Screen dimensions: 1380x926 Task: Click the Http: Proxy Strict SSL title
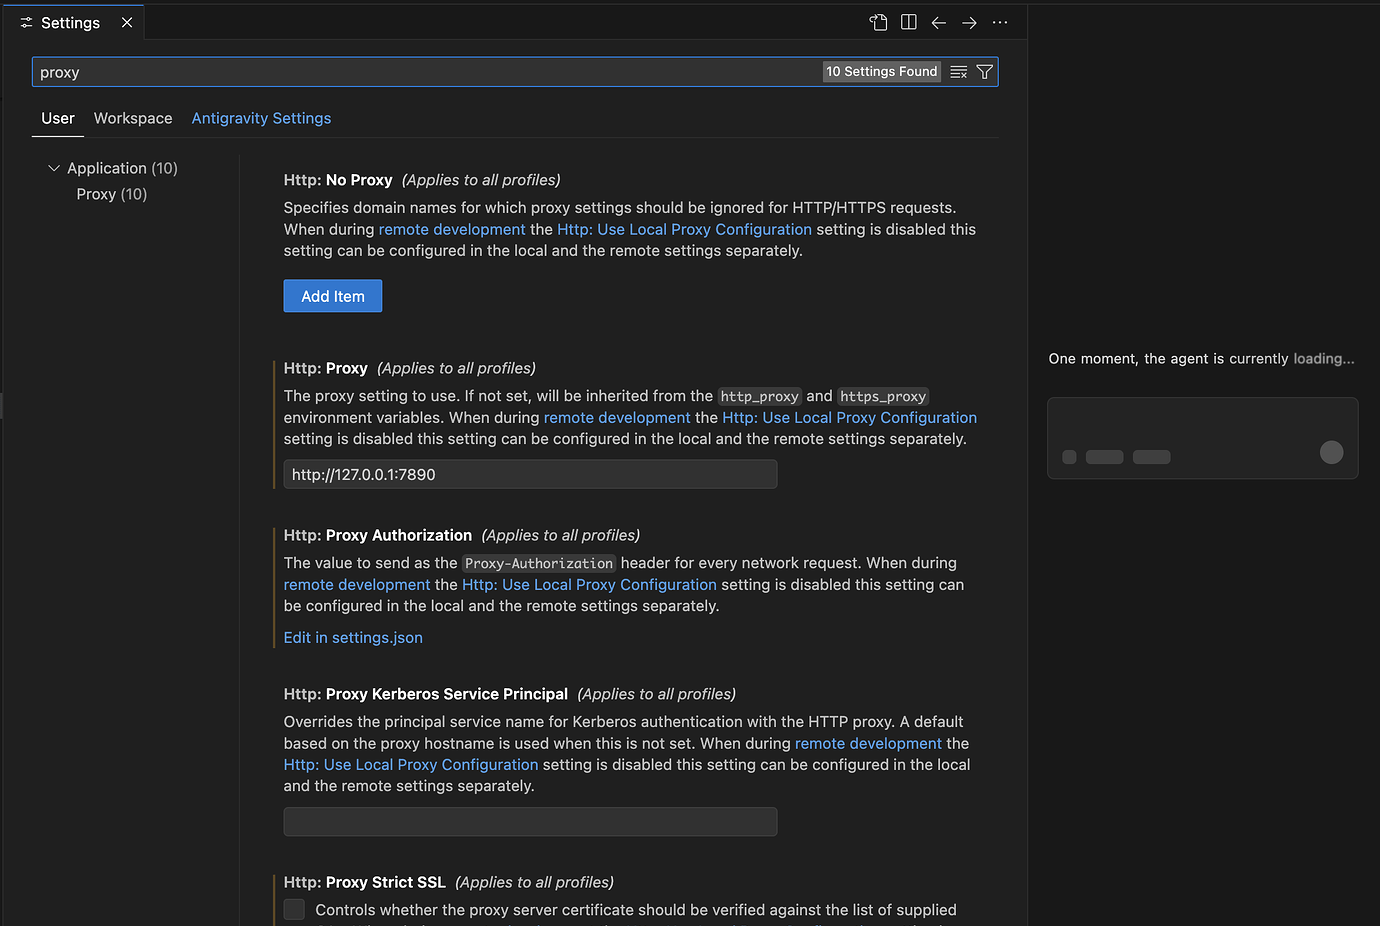point(365,882)
